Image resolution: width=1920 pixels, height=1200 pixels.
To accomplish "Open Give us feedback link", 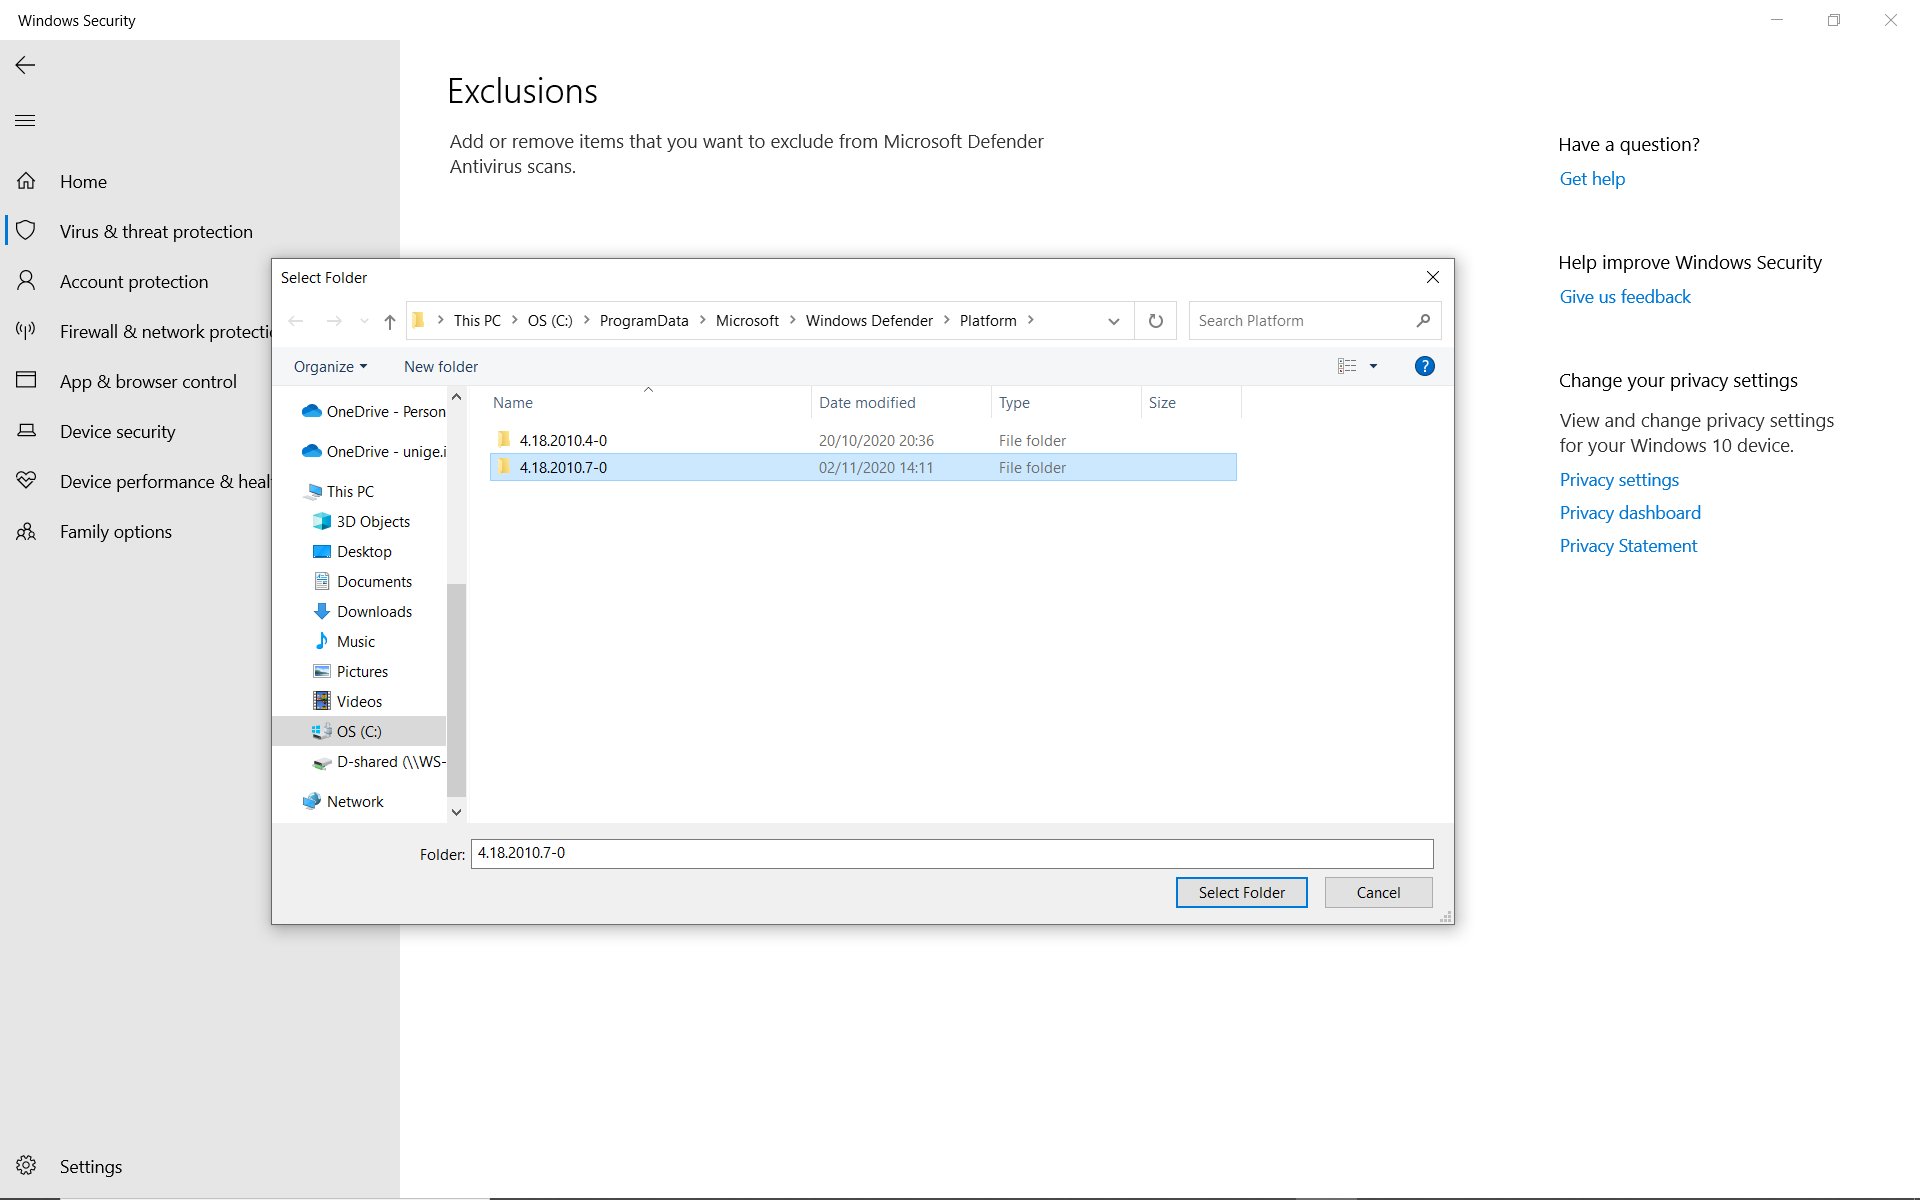I will pos(1625,296).
